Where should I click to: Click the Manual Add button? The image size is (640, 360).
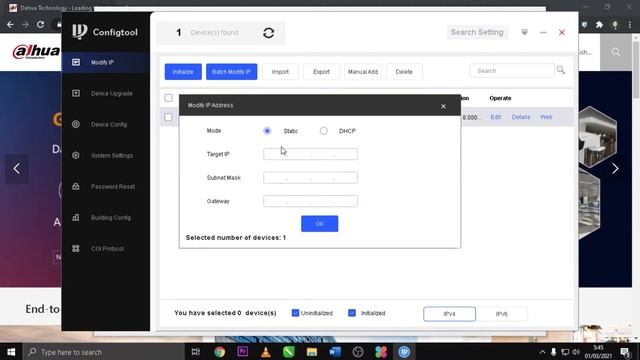(363, 72)
